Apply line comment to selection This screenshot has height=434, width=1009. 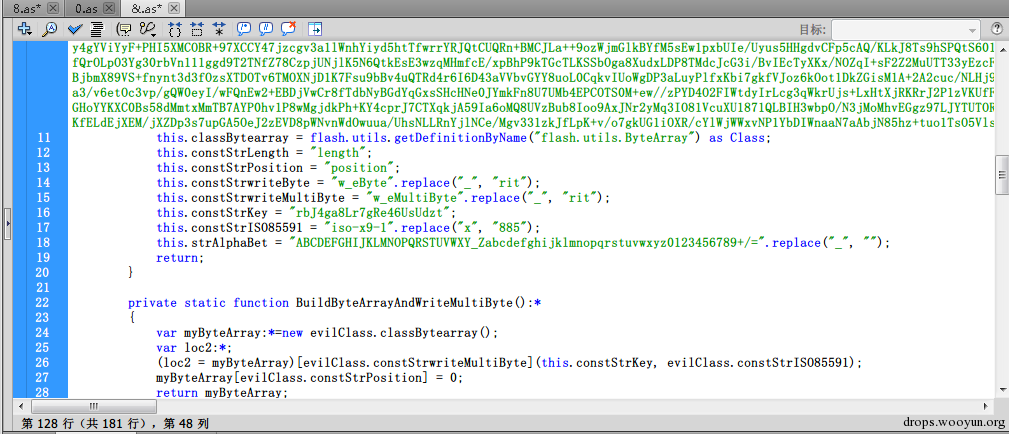click(266, 28)
